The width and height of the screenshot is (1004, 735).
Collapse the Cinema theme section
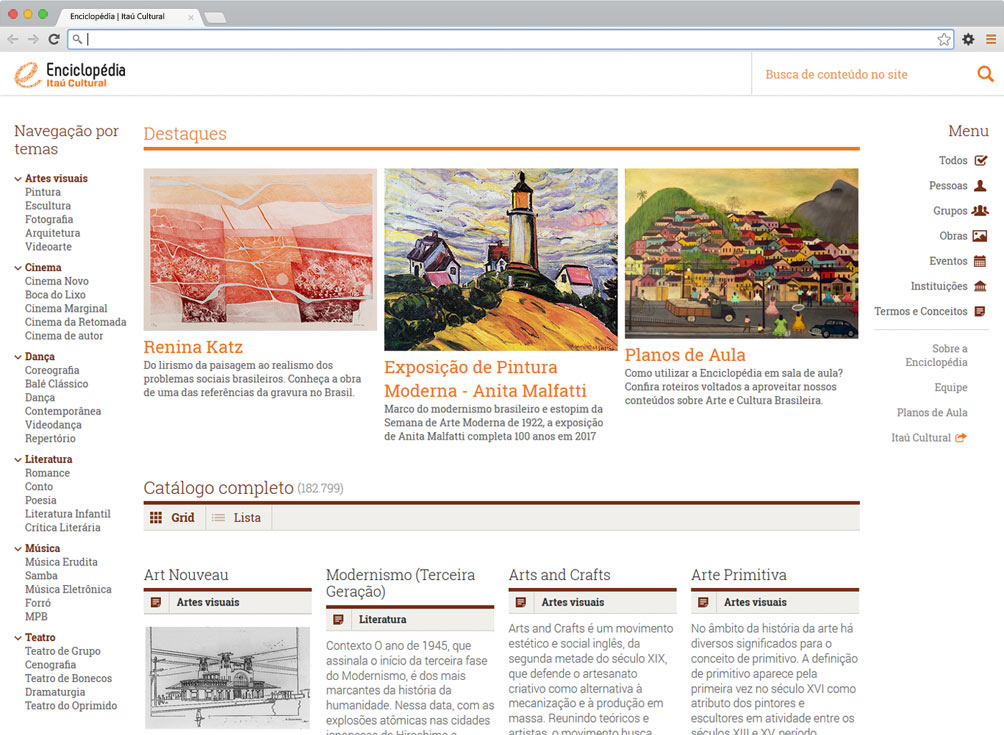[x=18, y=268]
